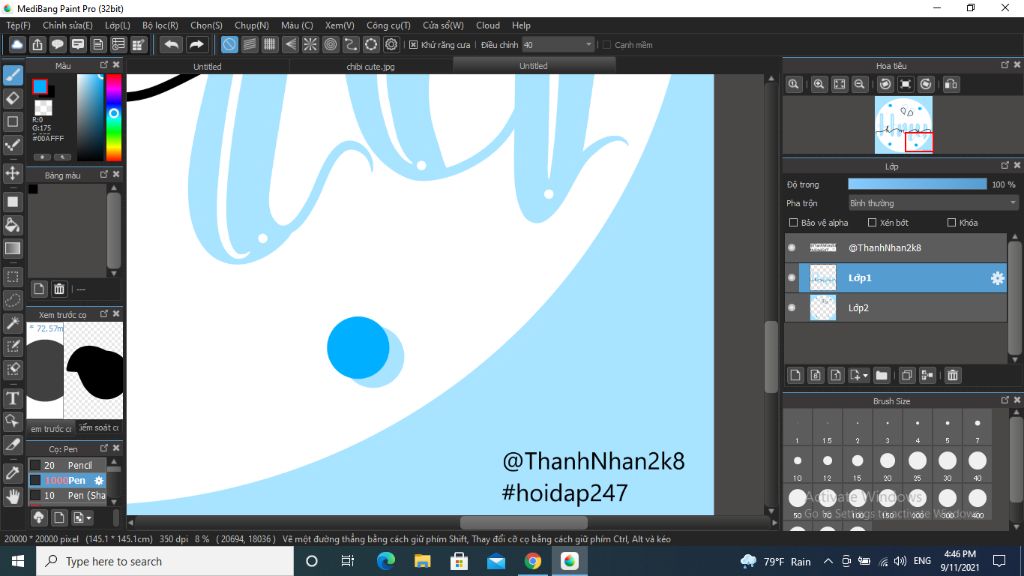This screenshot has width=1024, height=576.
Task: Delete layer with trash icon
Action: click(953, 376)
